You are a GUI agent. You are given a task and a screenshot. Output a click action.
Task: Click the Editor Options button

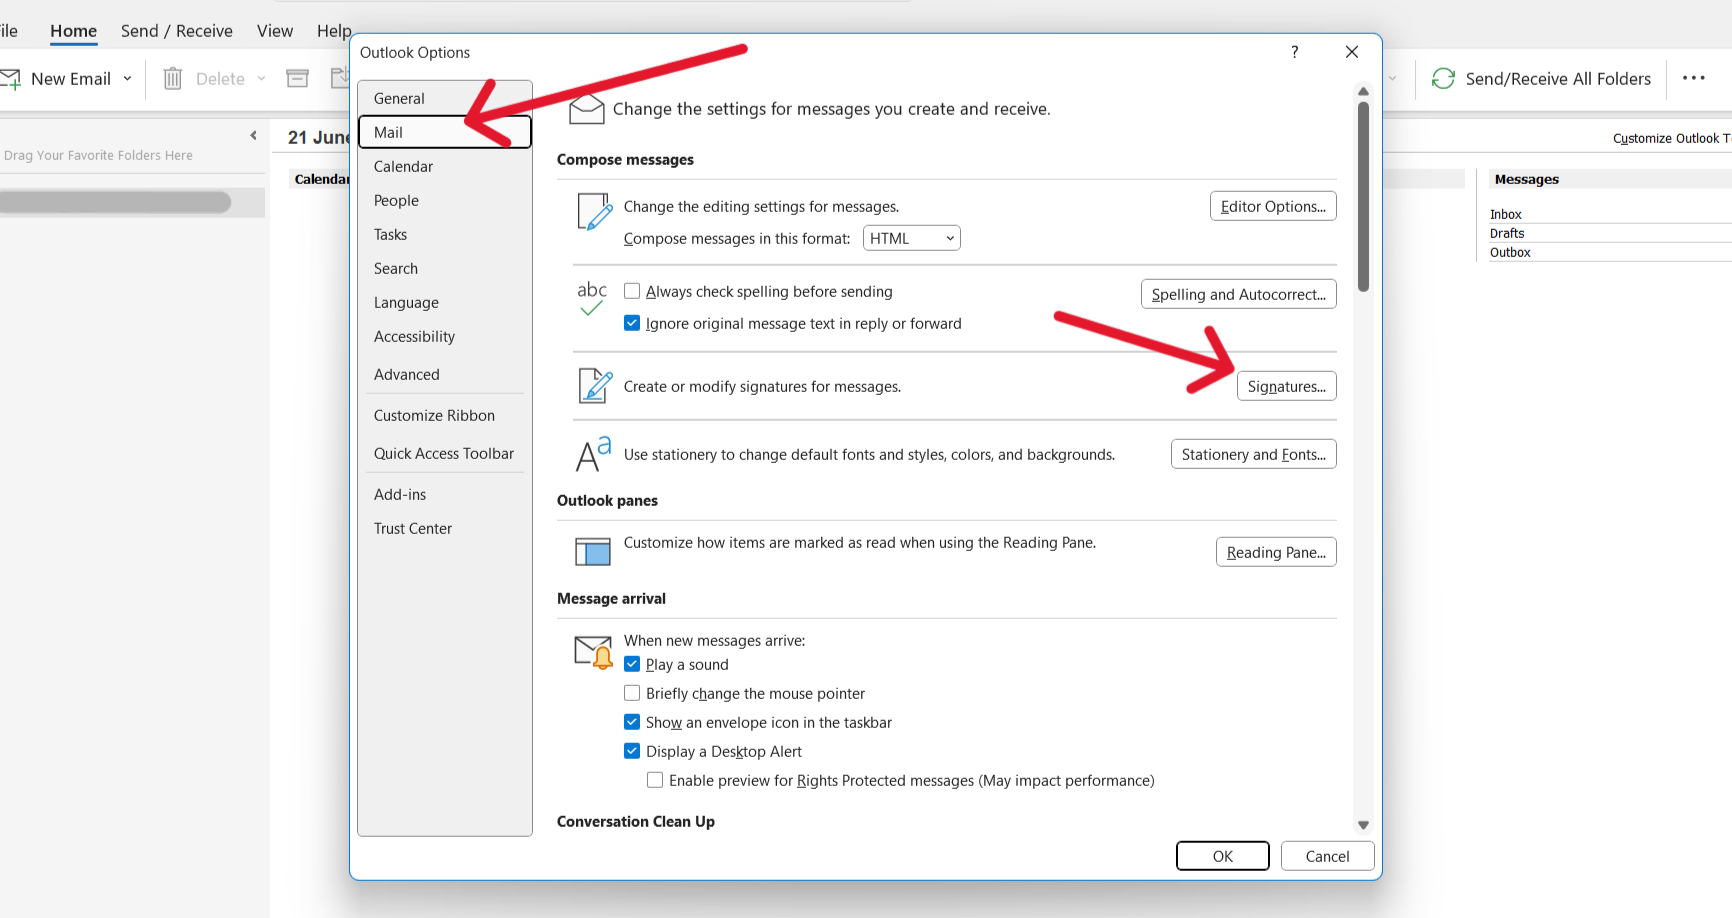(x=1273, y=206)
